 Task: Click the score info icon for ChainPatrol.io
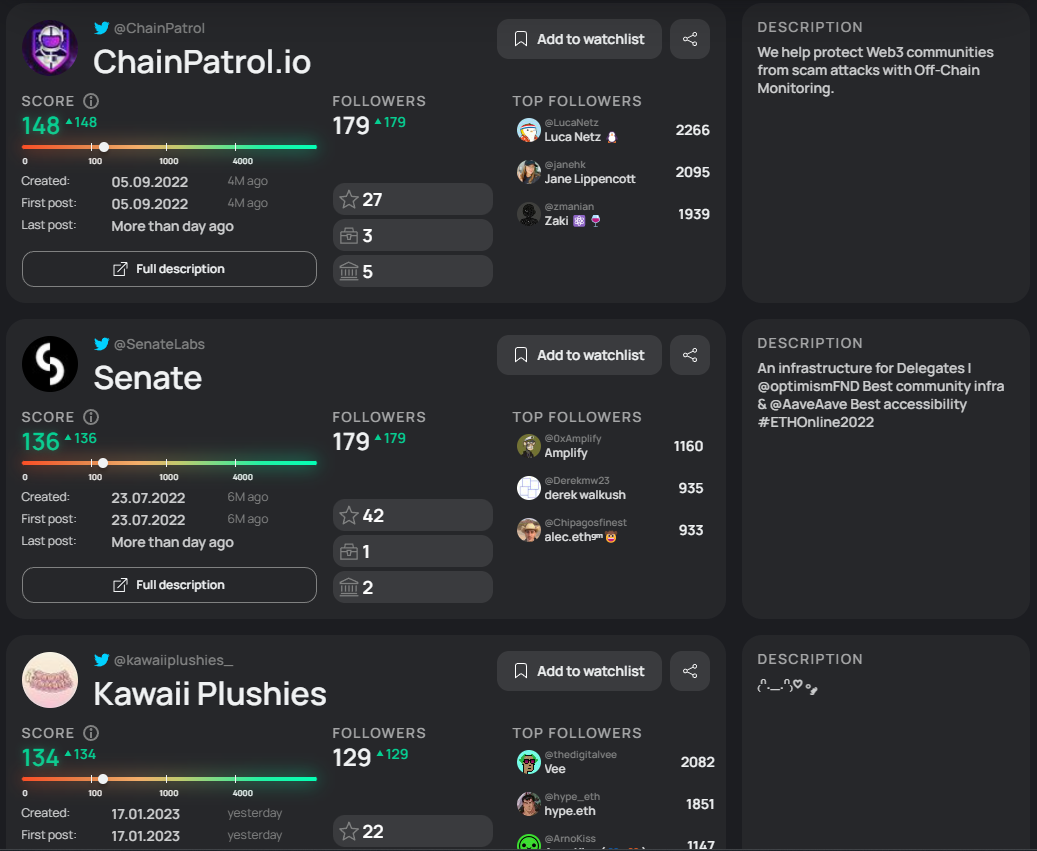point(91,101)
